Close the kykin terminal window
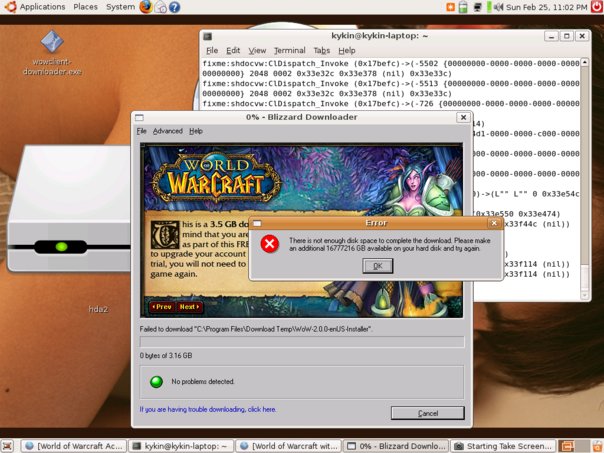The width and height of the screenshot is (604, 453). coord(582,37)
